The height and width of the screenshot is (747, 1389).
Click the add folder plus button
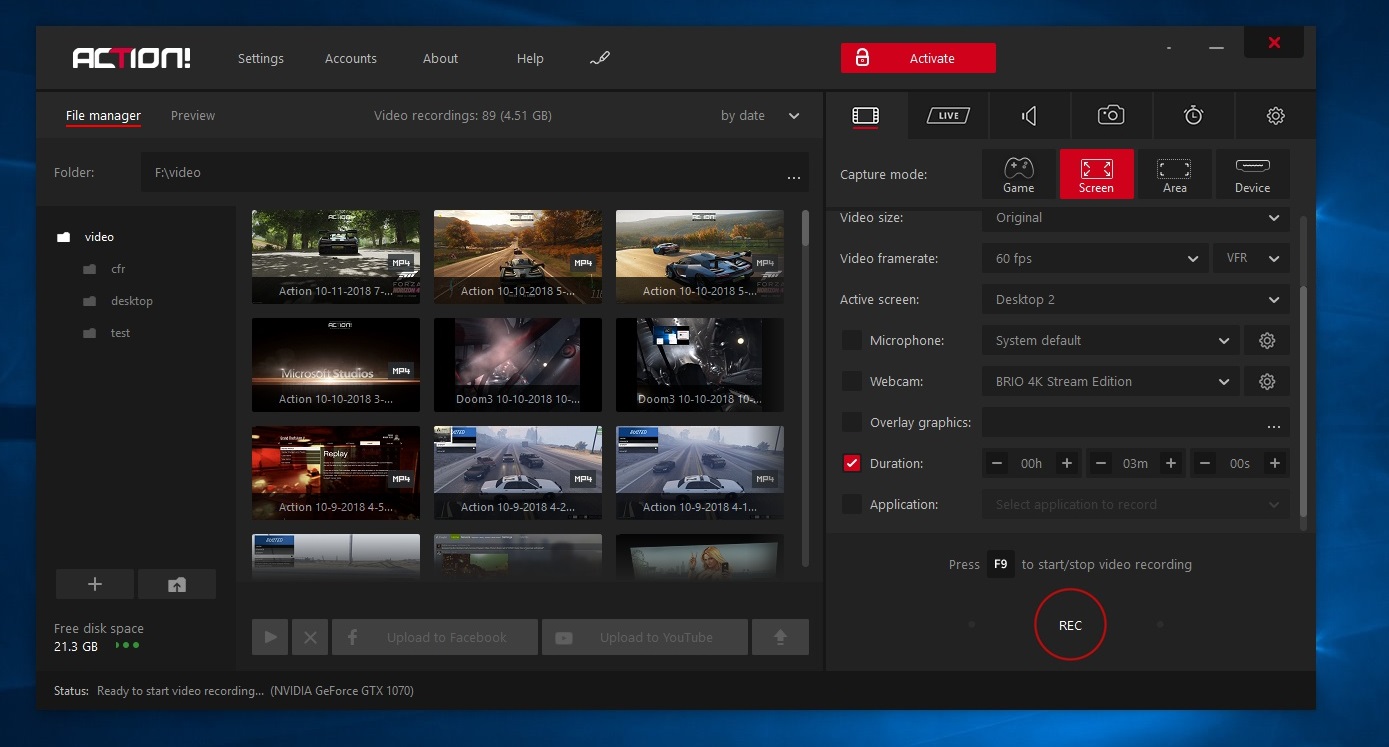click(x=95, y=584)
